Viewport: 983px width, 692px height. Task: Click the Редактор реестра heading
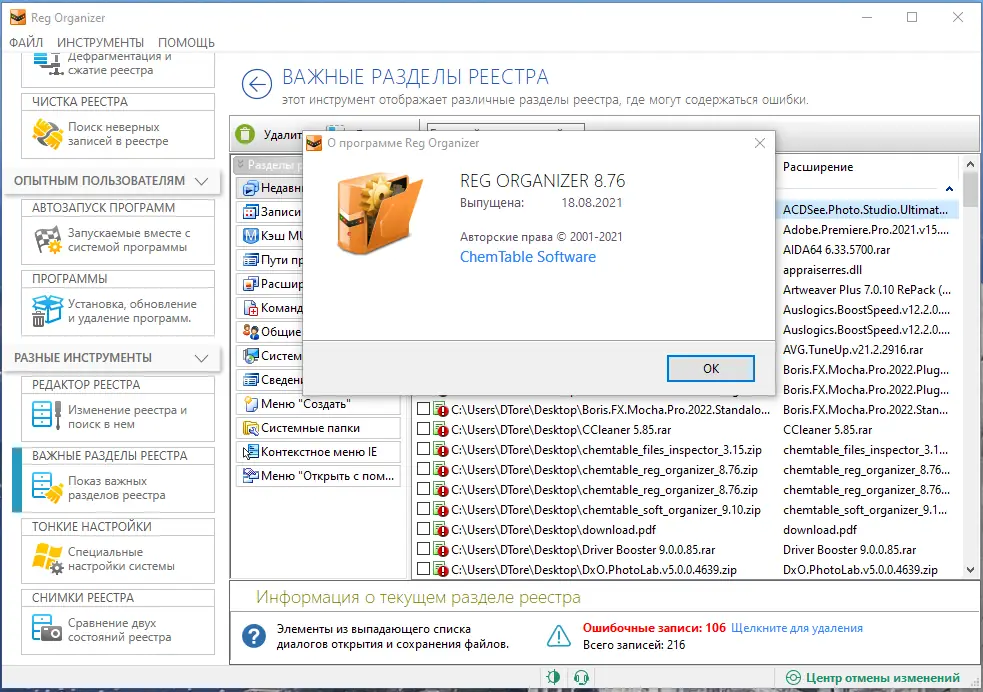(x=86, y=384)
